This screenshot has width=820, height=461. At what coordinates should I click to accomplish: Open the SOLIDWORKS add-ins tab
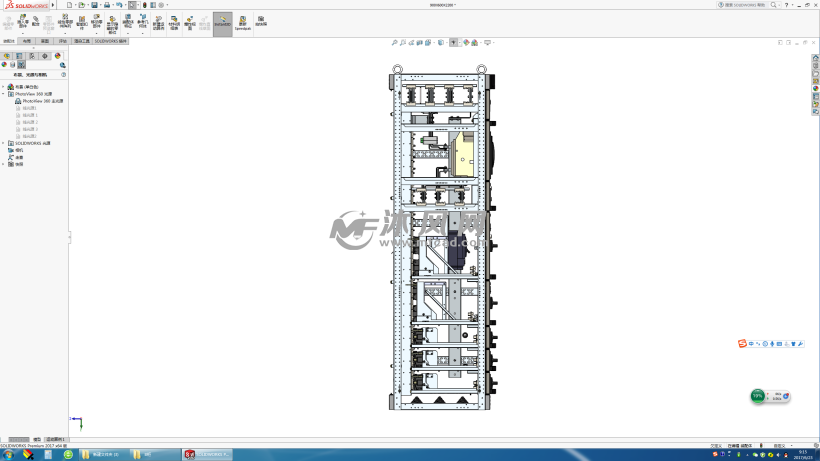[x=110, y=41]
